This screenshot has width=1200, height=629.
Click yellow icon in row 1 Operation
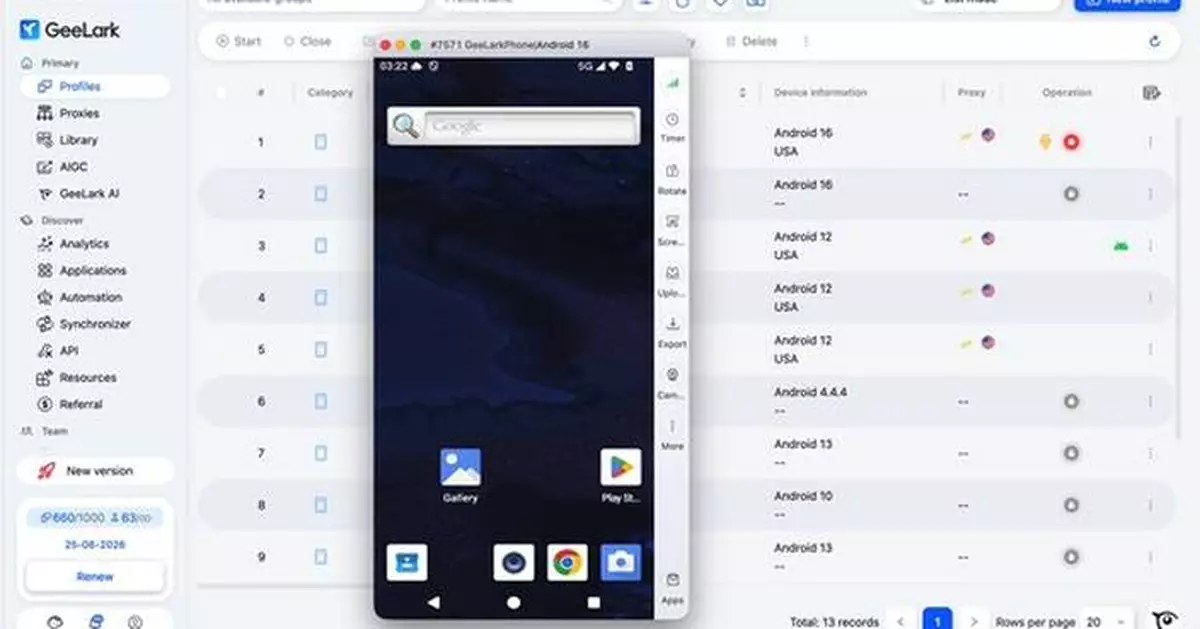coord(1046,142)
